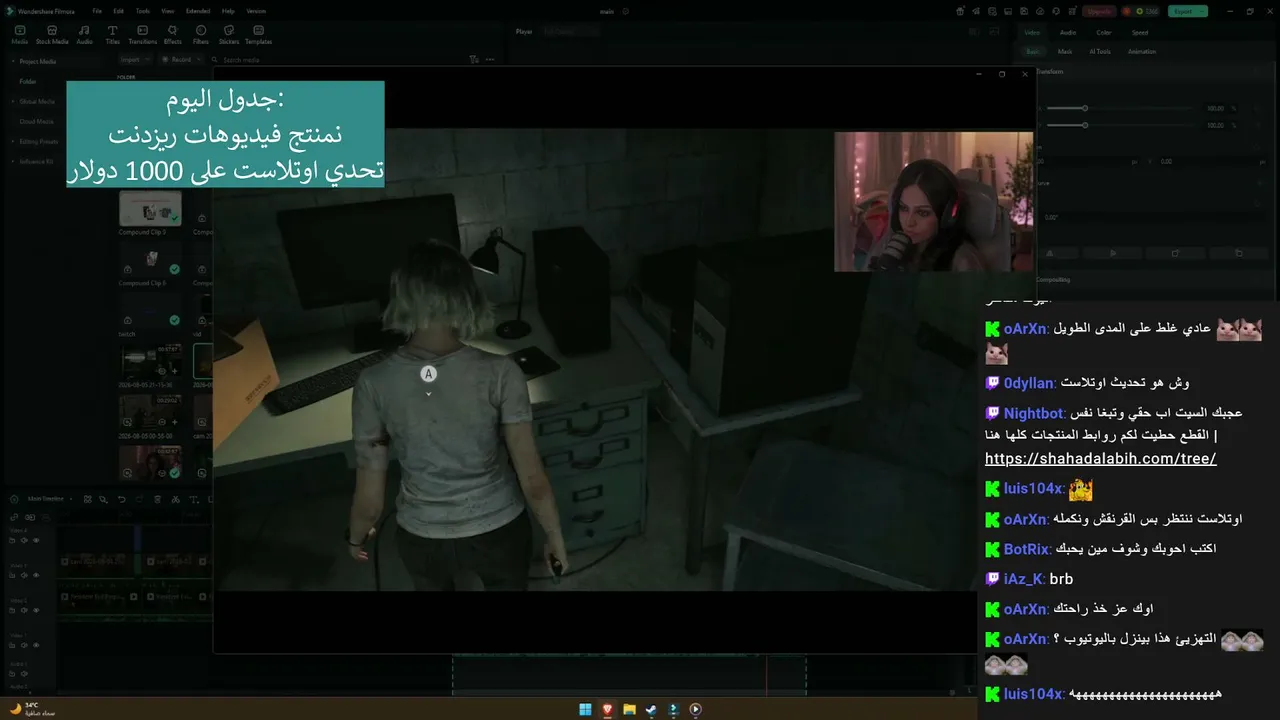Select the Folder item under Project Media

pyautogui.click(x=28, y=81)
